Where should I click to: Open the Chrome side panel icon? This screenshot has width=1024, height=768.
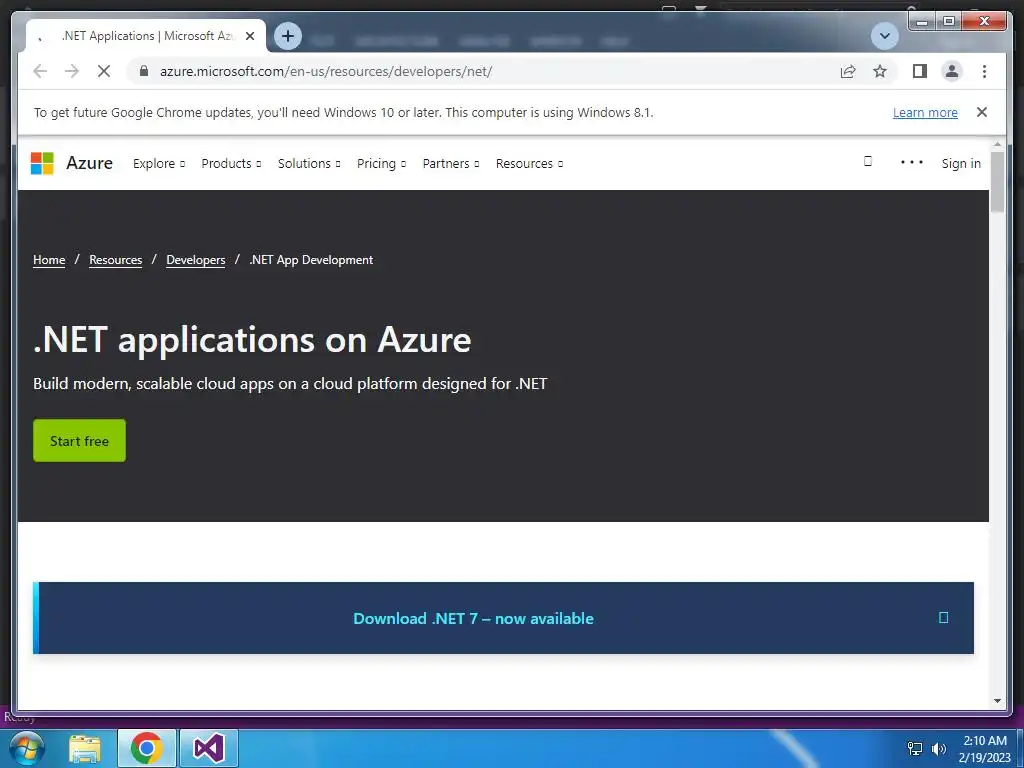pos(920,71)
